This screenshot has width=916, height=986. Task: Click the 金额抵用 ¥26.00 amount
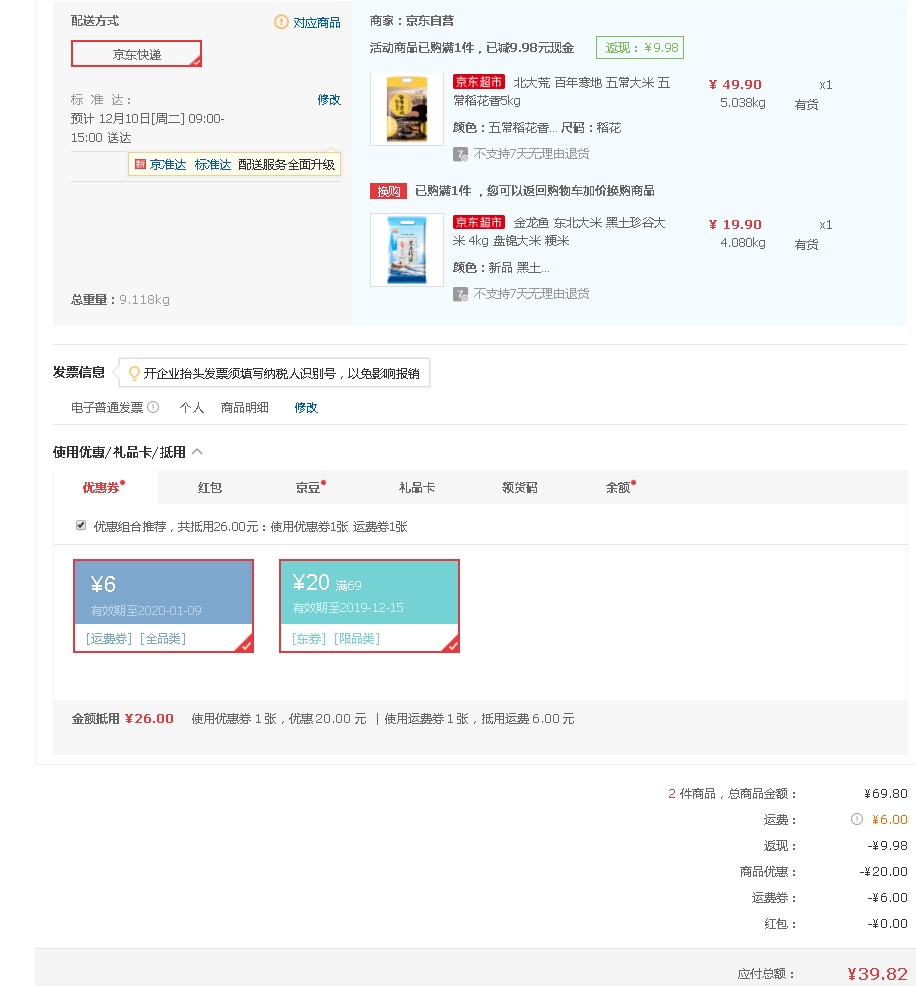(x=149, y=719)
